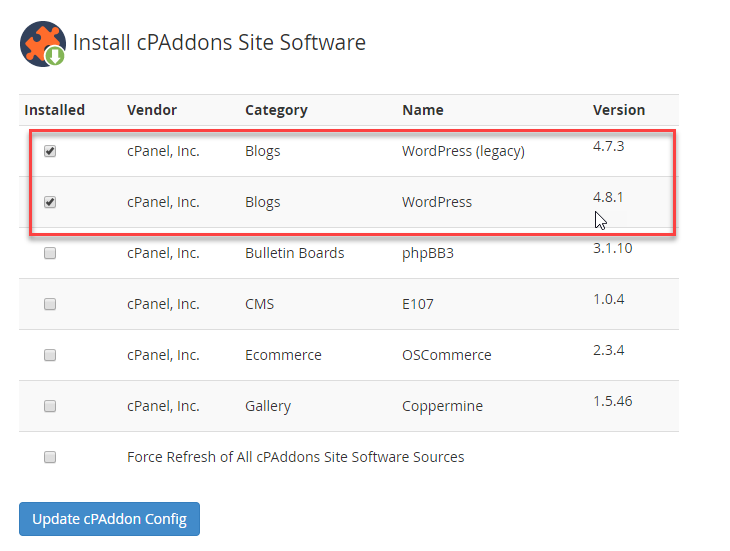Select the phpBB3 name in the table
Screen dimensions: 730x551
click(x=428, y=253)
